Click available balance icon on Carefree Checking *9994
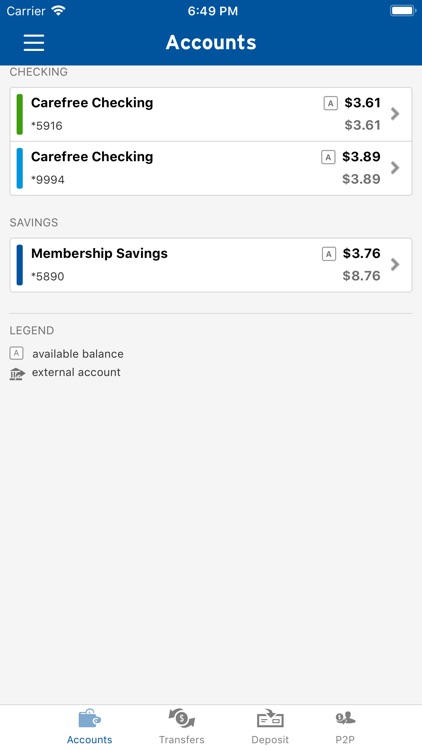The width and height of the screenshot is (422, 750). [328, 157]
